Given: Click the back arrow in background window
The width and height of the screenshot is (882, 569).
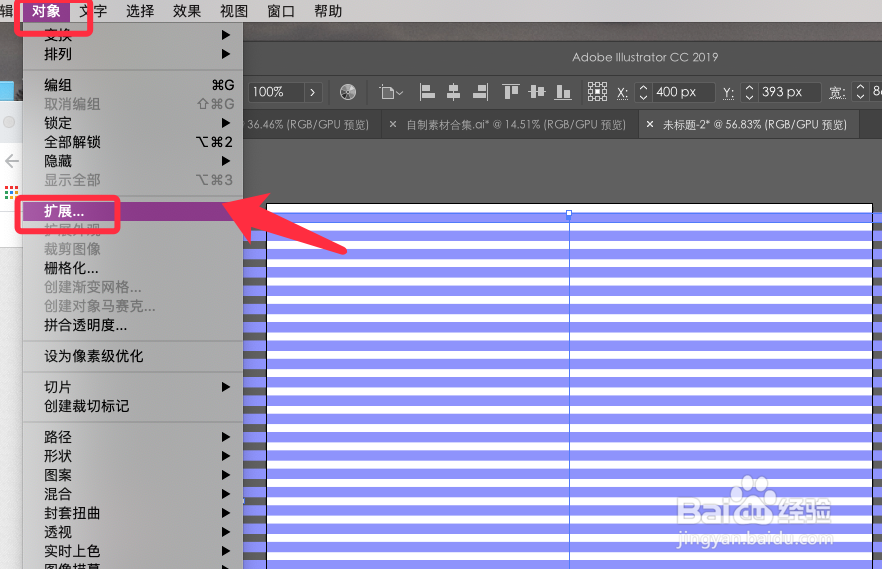Looking at the screenshot, I should pyautogui.click(x=11, y=161).
